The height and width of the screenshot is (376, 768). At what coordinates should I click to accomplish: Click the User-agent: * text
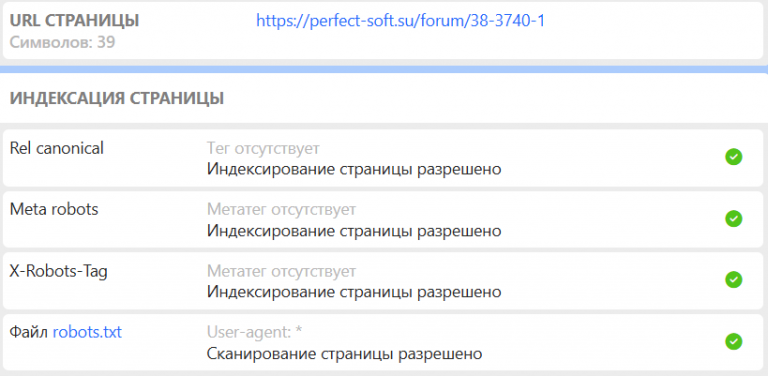[x=254, y=332]
